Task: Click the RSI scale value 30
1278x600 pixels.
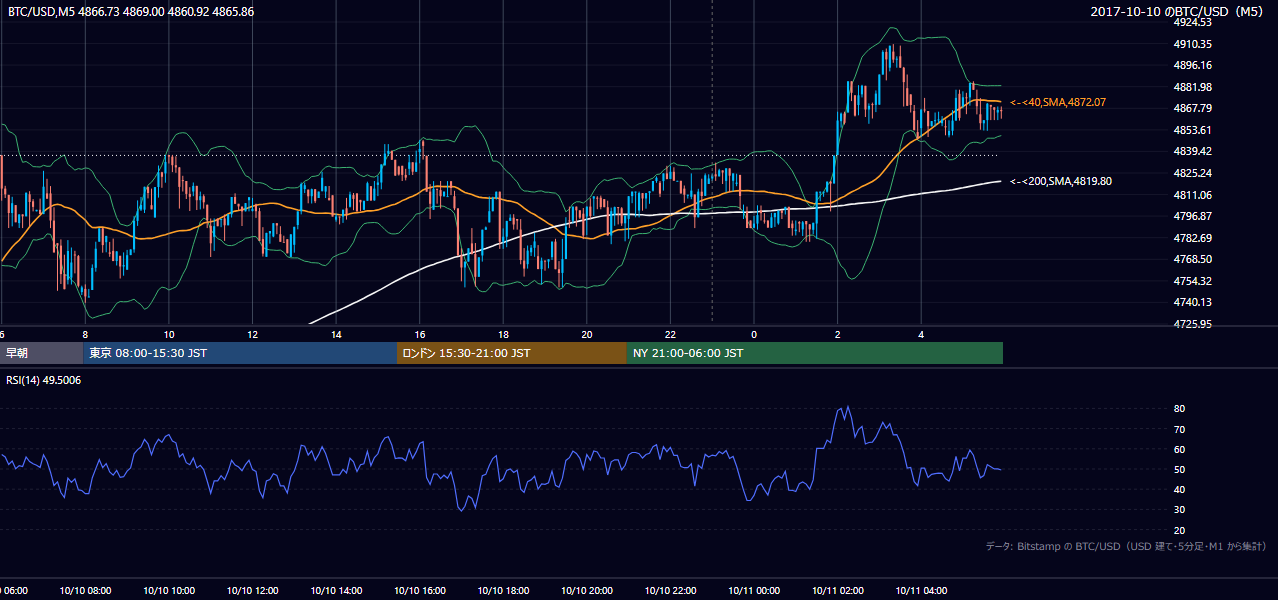Action: click(x=1179, y=510)
